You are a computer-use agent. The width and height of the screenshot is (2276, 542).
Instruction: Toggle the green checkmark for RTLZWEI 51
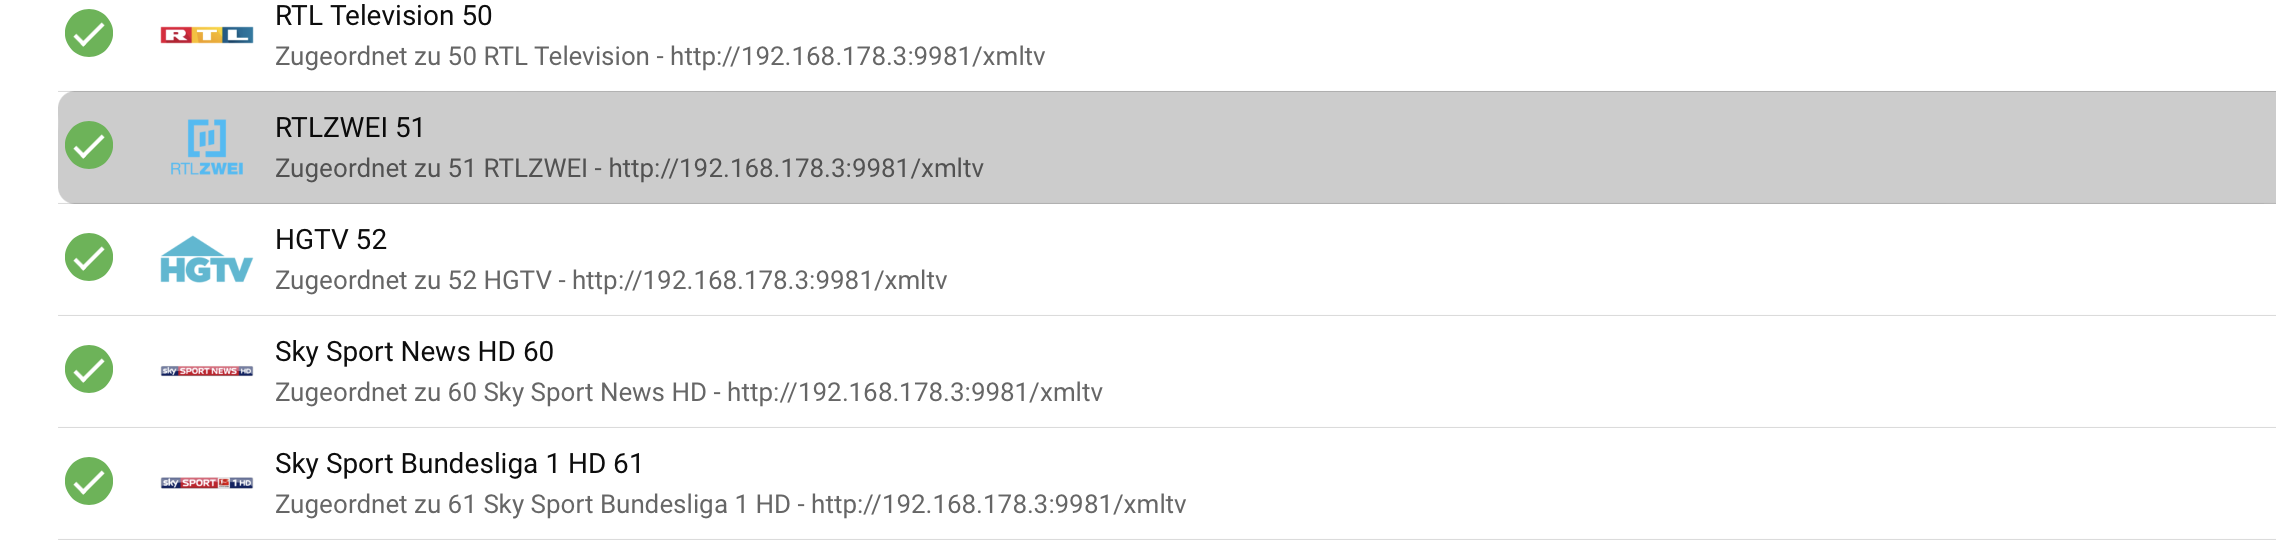(89, 146)
